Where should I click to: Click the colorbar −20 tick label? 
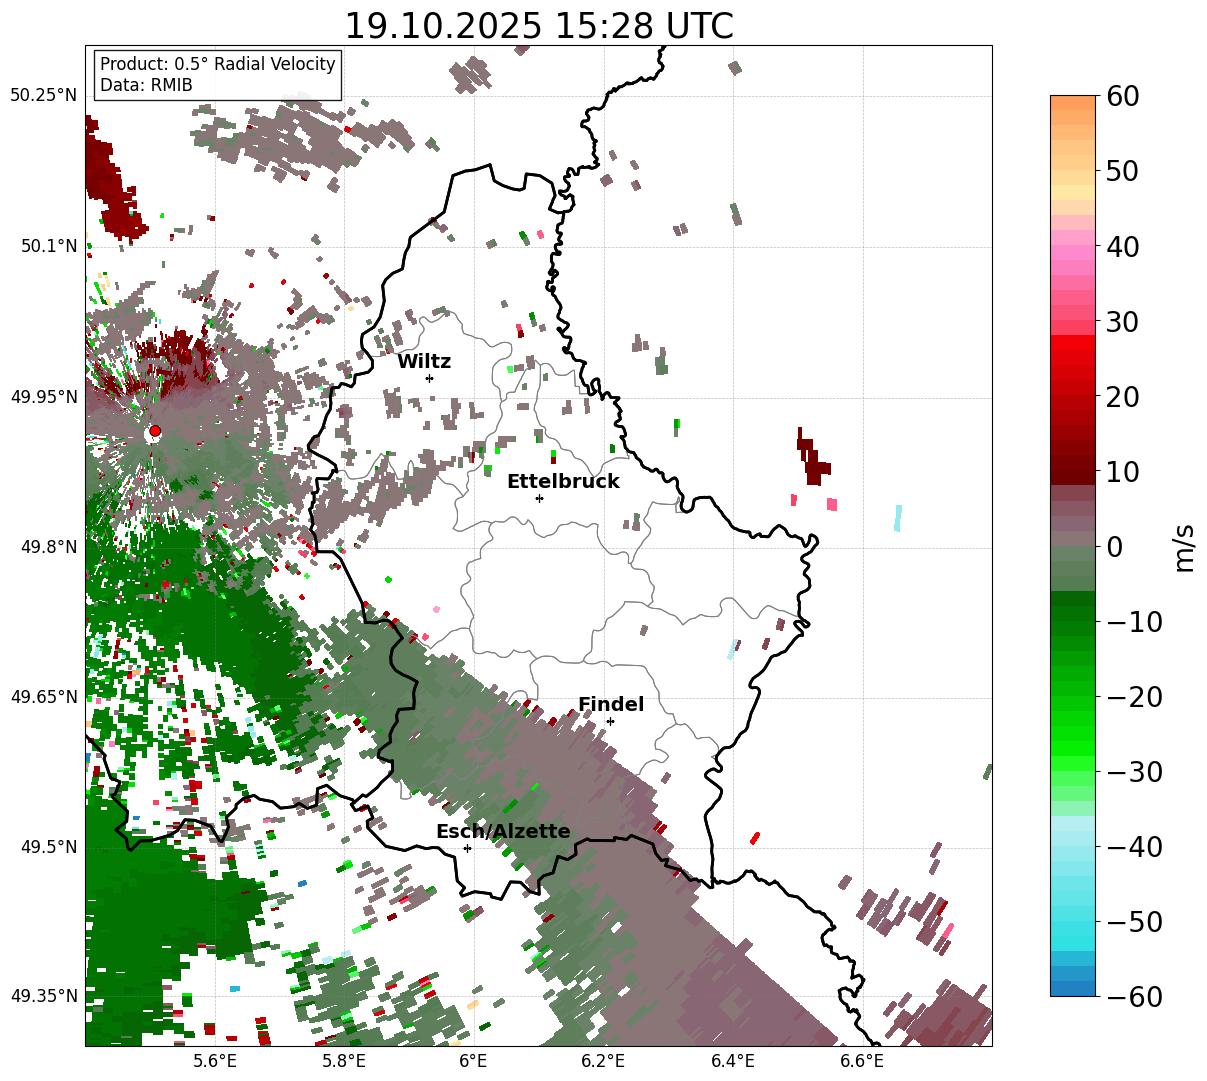[1133, 697]
